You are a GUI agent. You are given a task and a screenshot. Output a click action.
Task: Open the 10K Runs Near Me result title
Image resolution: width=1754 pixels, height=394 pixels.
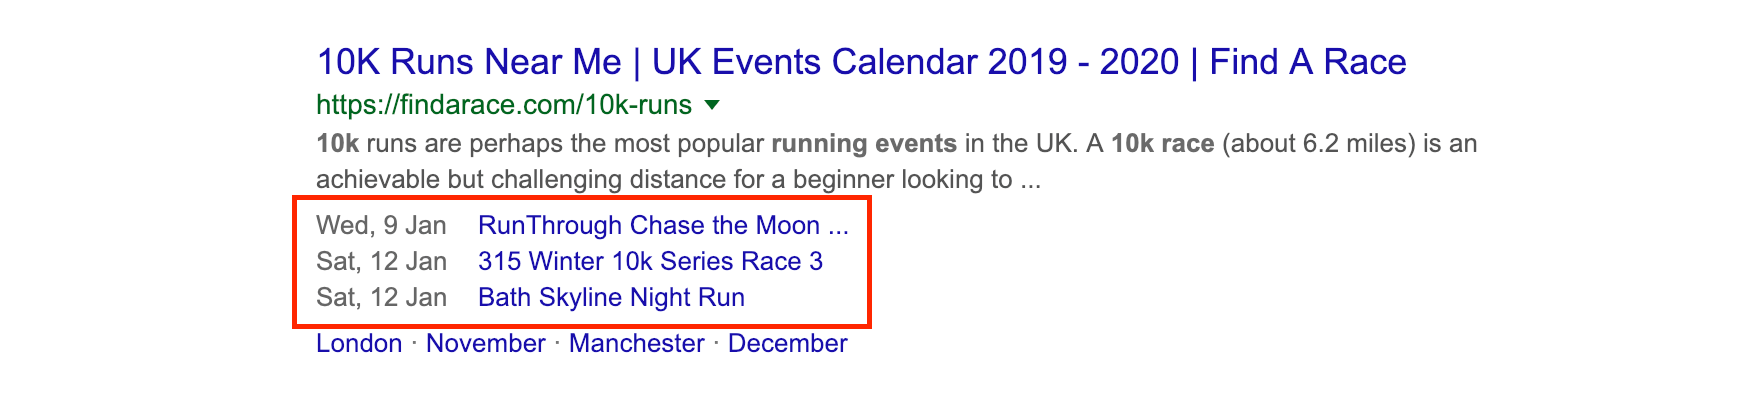click(861, 62)
